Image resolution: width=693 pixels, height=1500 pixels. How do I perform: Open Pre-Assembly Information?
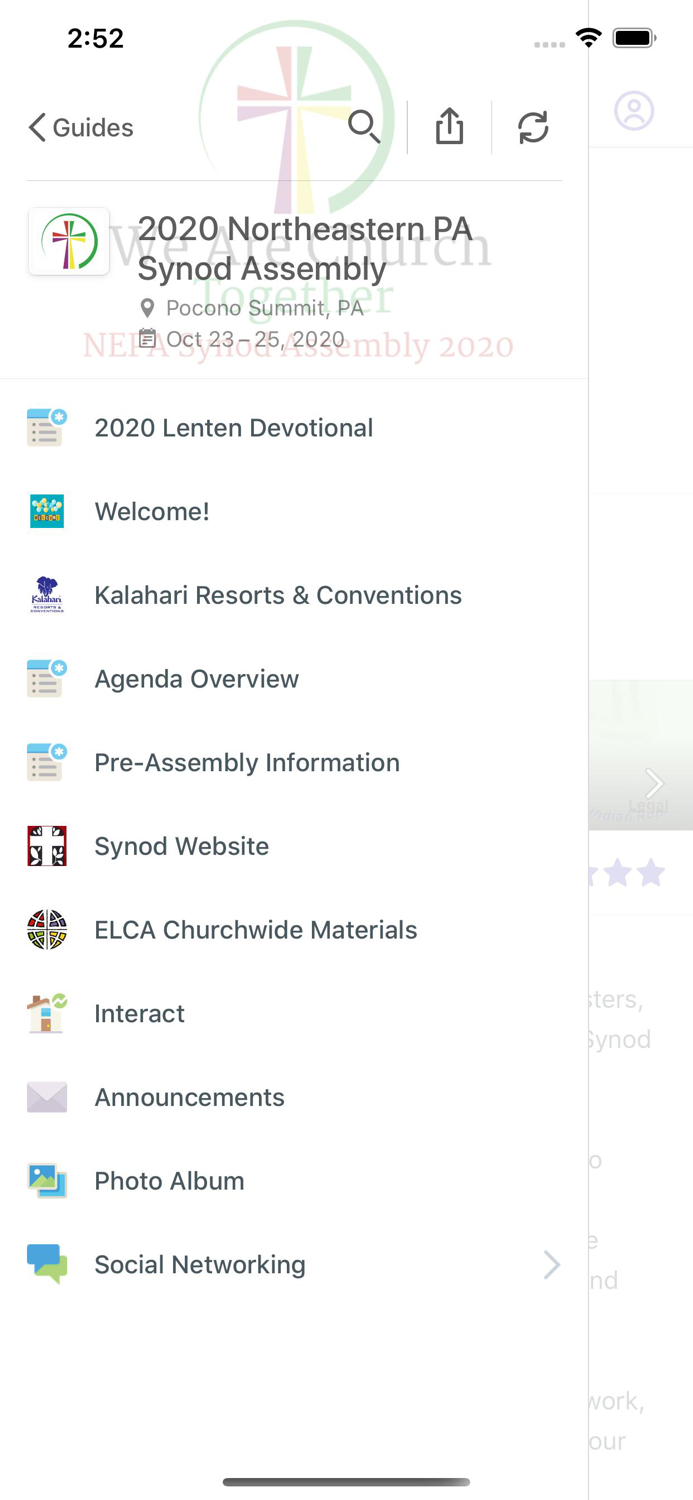pos(247,762)
